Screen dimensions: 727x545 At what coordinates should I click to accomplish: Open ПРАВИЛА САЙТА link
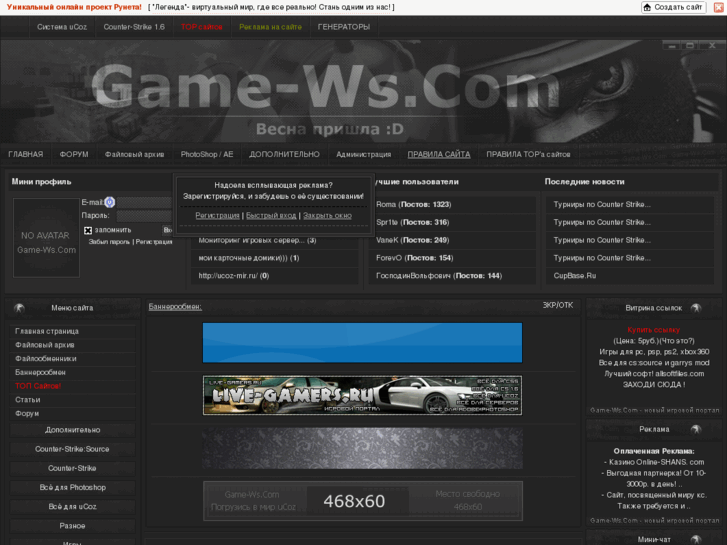pos(439,154)
